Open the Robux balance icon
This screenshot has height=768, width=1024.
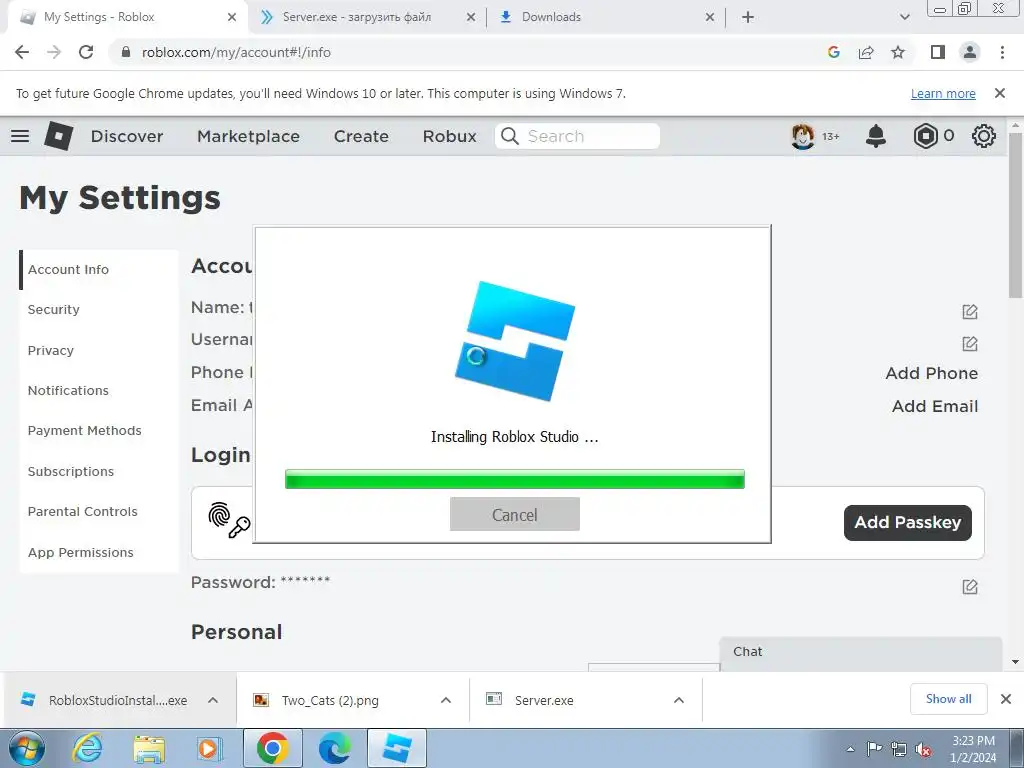925,136
